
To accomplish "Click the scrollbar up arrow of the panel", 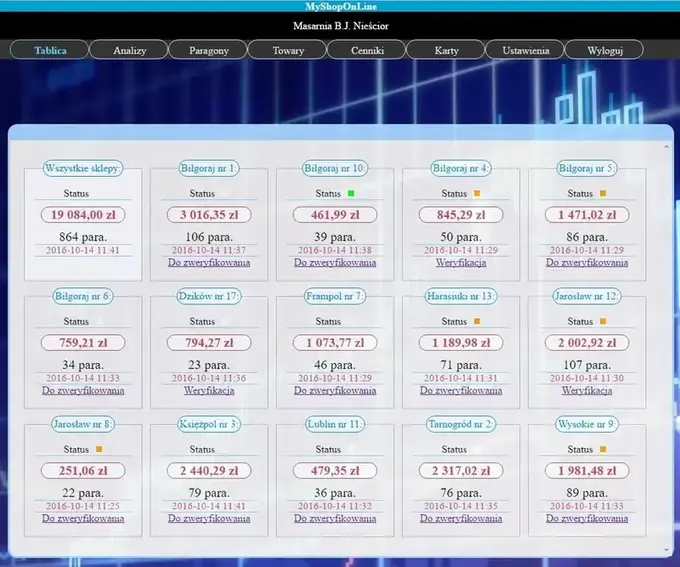I will 667,147.
